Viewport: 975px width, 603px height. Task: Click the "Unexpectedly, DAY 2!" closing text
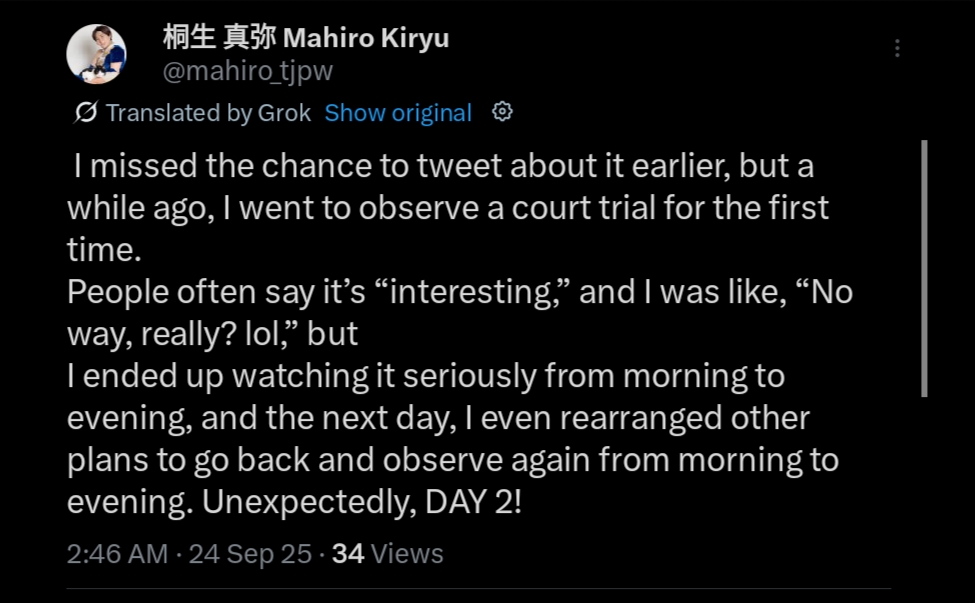point(362,502)
